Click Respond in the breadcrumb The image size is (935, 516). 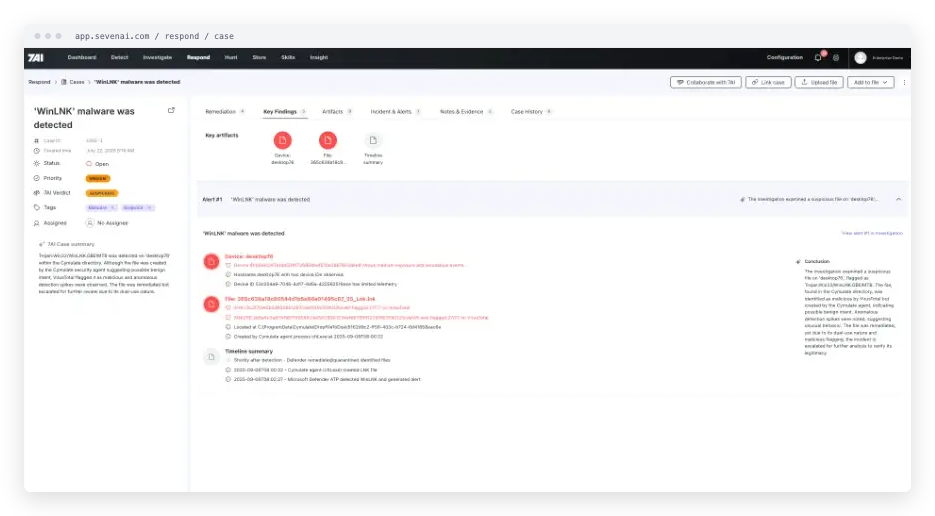(x=39, y=82)
